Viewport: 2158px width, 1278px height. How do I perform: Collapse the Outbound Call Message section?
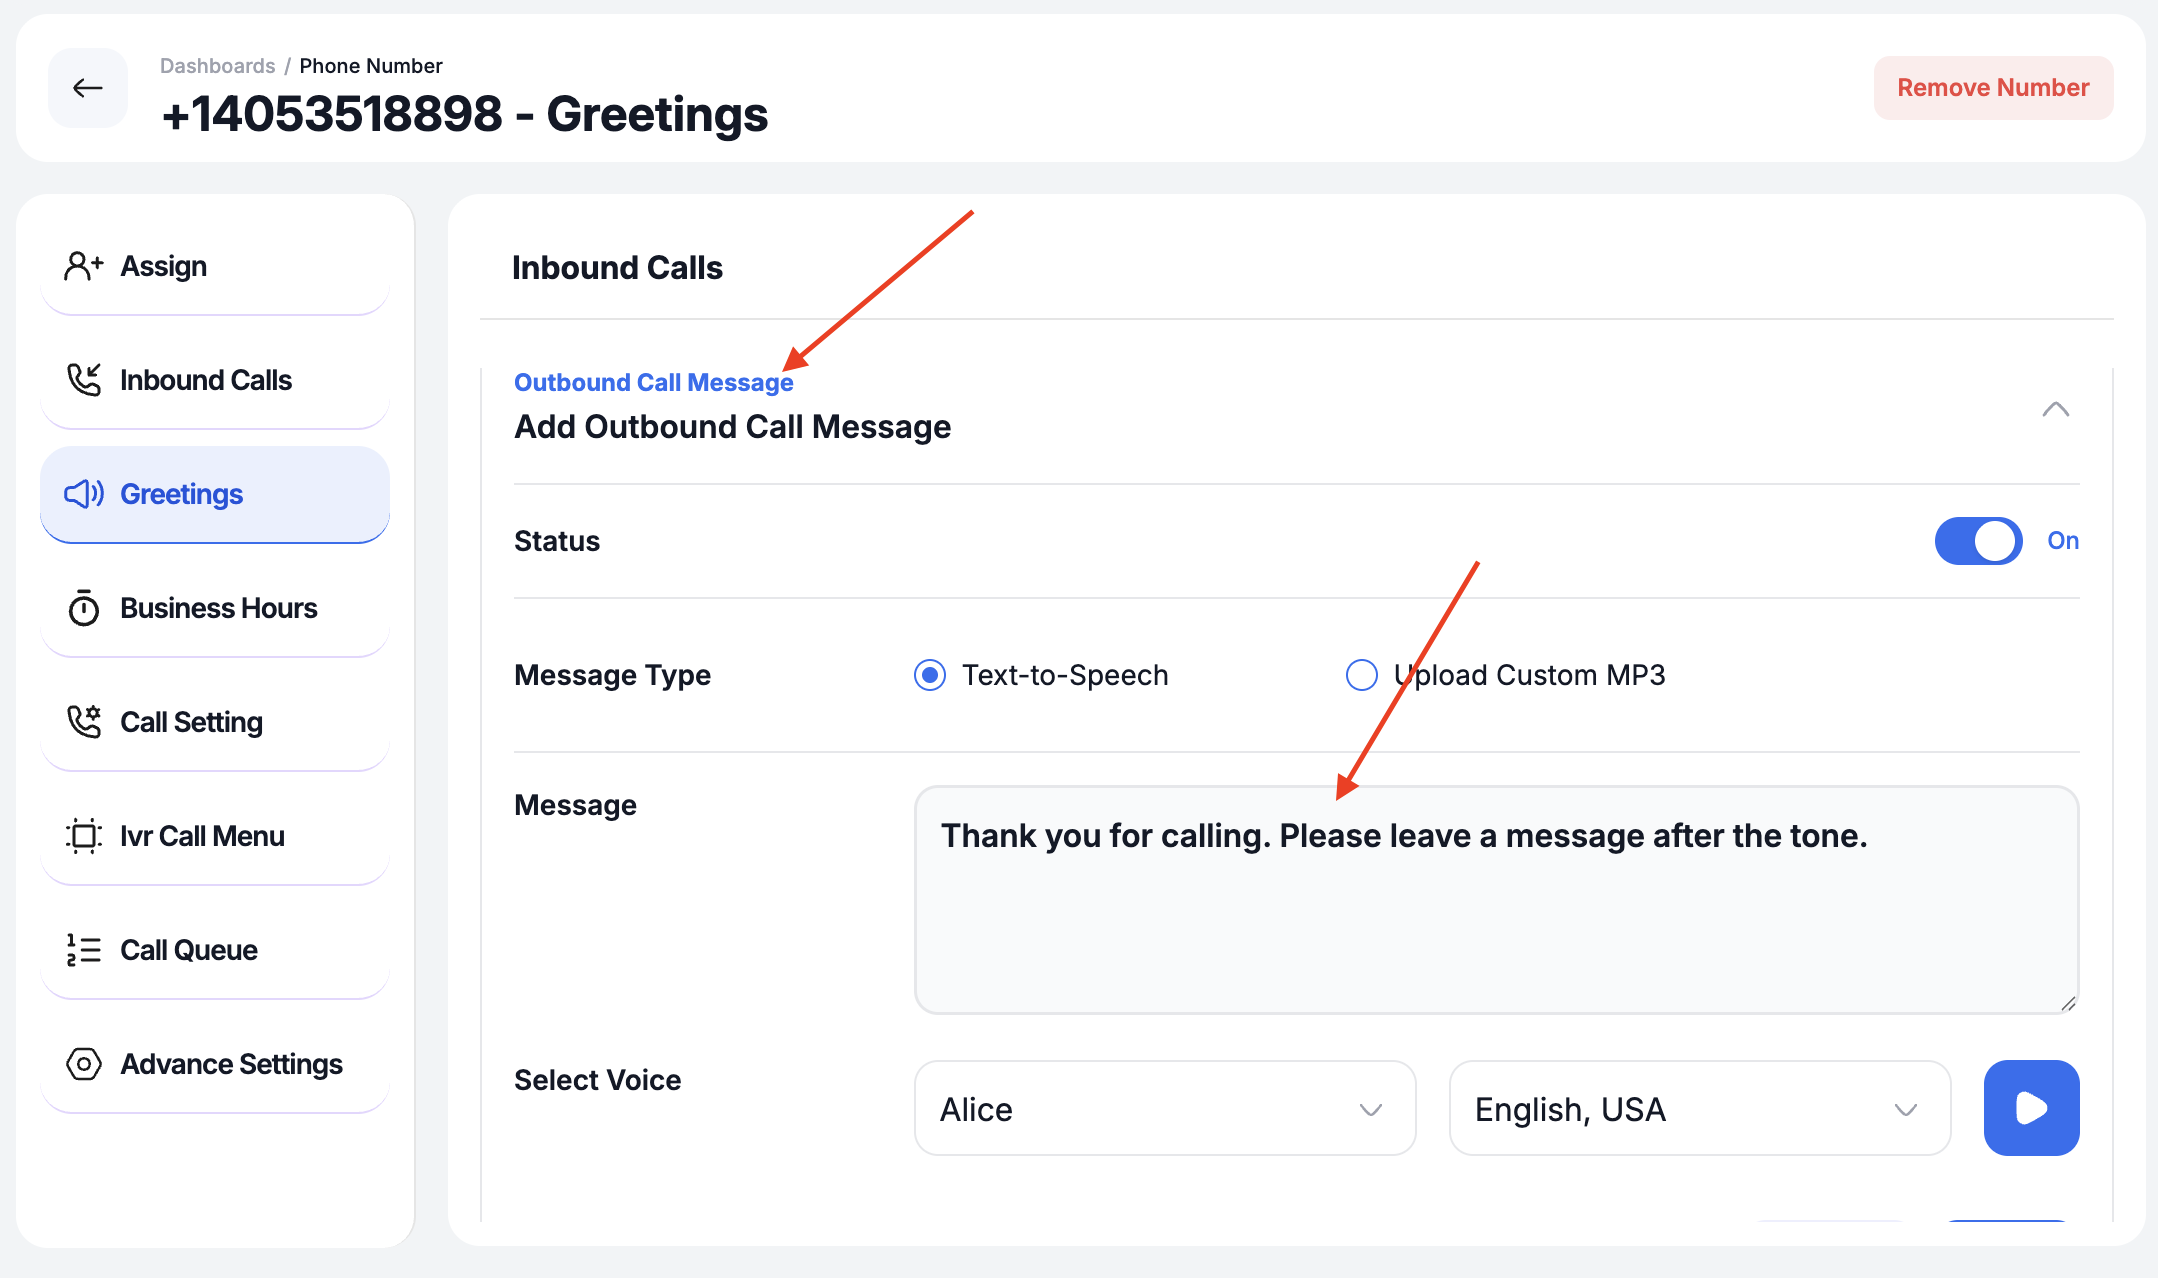2056,410
